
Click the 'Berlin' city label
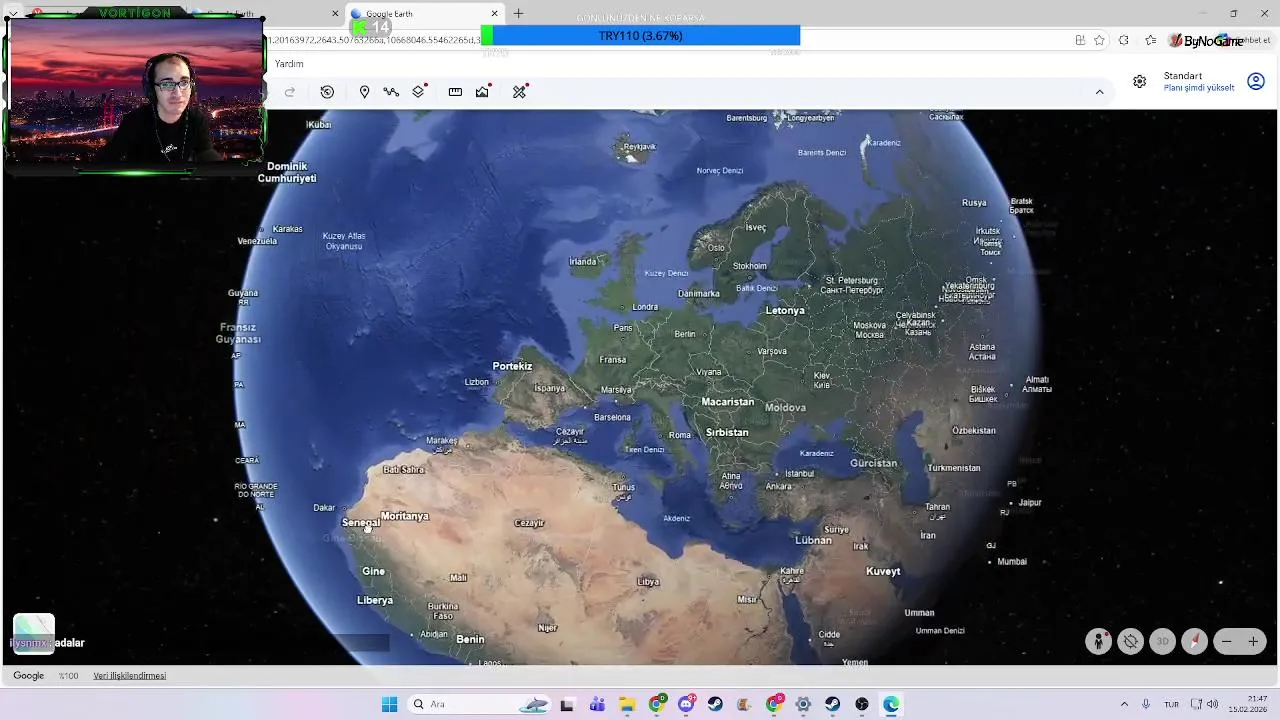pyautogui.click(x=685, y=334)
